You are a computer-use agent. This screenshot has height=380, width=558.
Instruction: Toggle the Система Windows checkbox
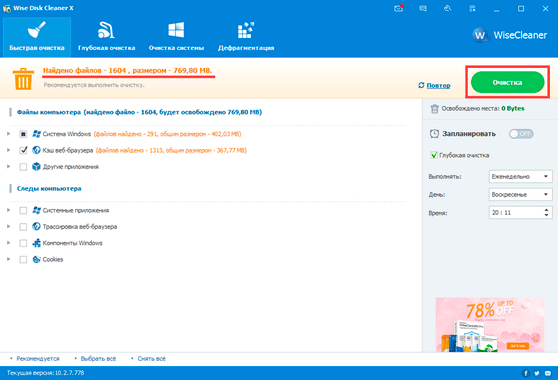[23, 134]
